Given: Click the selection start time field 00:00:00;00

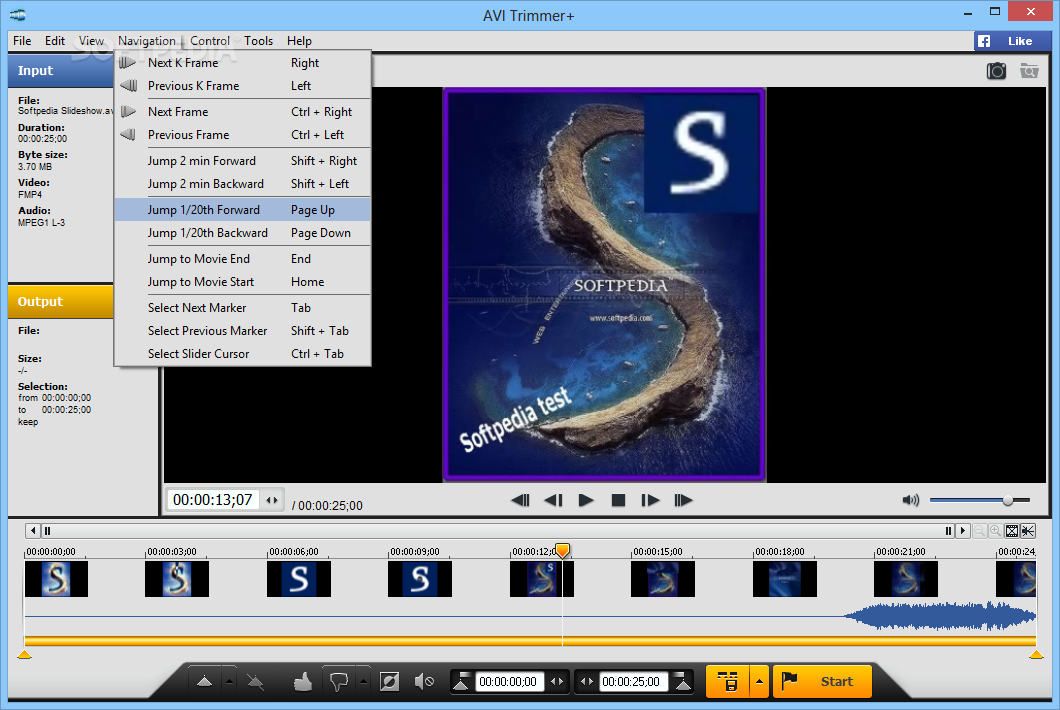Looking at the screenshot, I should pyautogui.click(x=508, y=682).
